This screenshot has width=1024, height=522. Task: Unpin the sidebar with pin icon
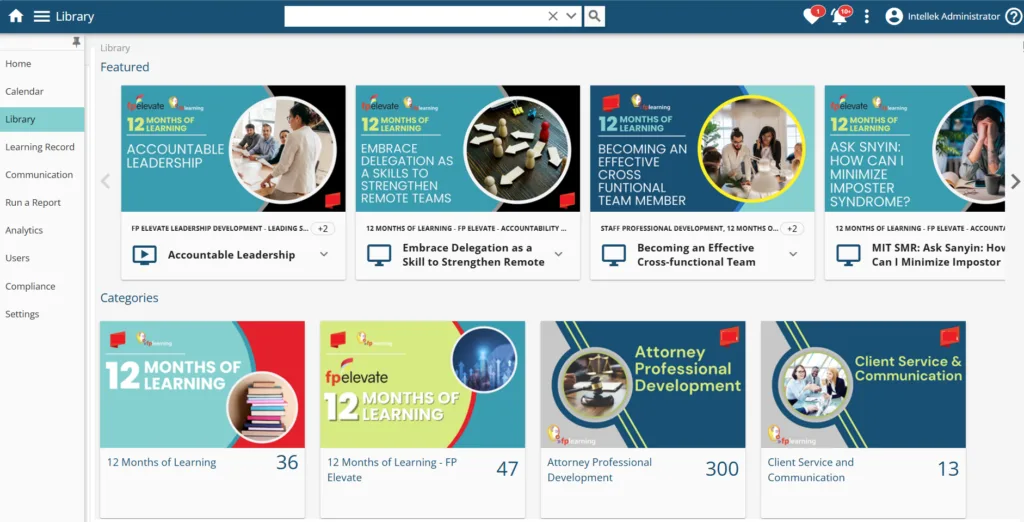click(x=76, y=42)
